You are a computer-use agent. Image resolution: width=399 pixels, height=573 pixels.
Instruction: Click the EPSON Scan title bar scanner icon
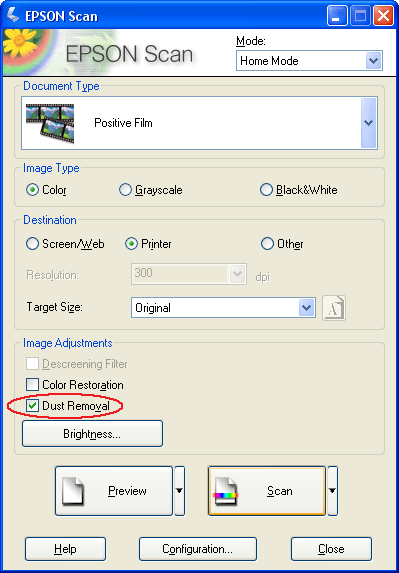point(12,16)
